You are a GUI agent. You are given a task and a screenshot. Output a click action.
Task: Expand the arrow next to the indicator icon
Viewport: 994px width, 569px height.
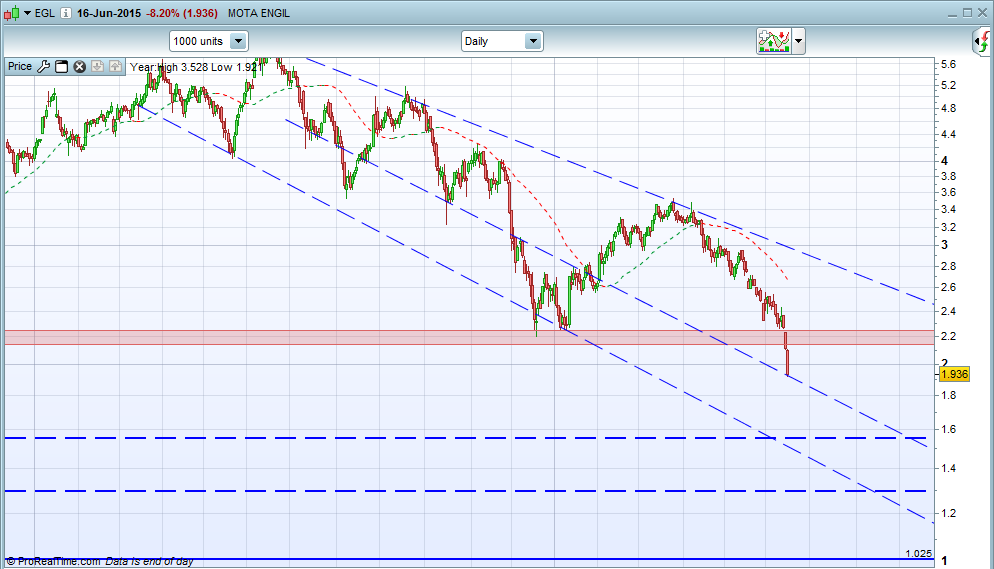[799, 41]
